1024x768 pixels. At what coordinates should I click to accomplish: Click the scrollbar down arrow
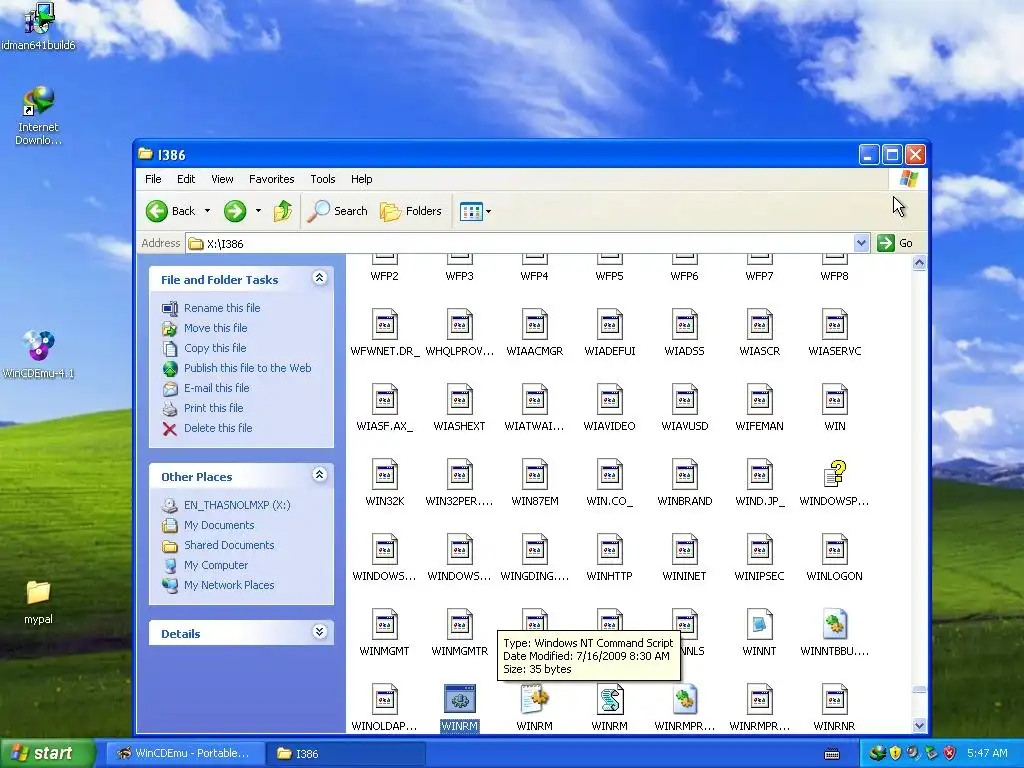coord(919,725)
